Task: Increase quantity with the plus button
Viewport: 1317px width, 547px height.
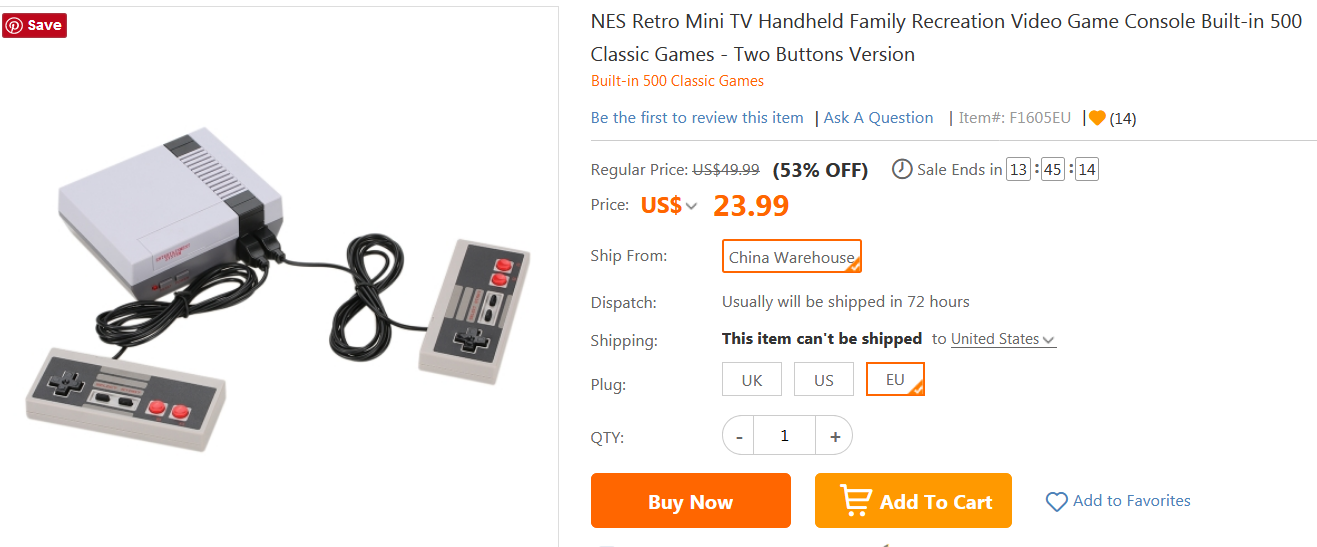Action: pyautogui.click(x=834, y=436)
